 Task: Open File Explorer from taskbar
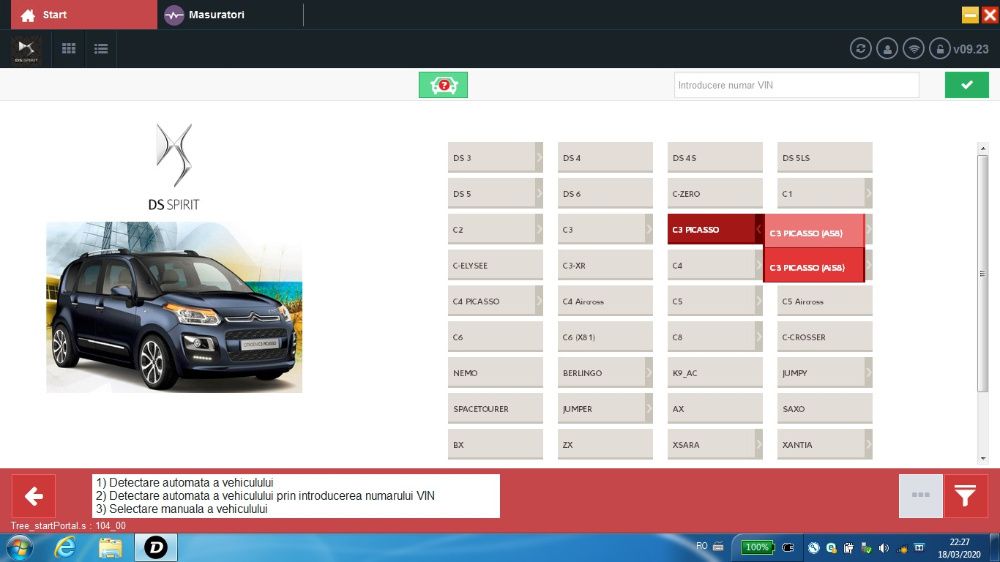[x=110, y=547]
